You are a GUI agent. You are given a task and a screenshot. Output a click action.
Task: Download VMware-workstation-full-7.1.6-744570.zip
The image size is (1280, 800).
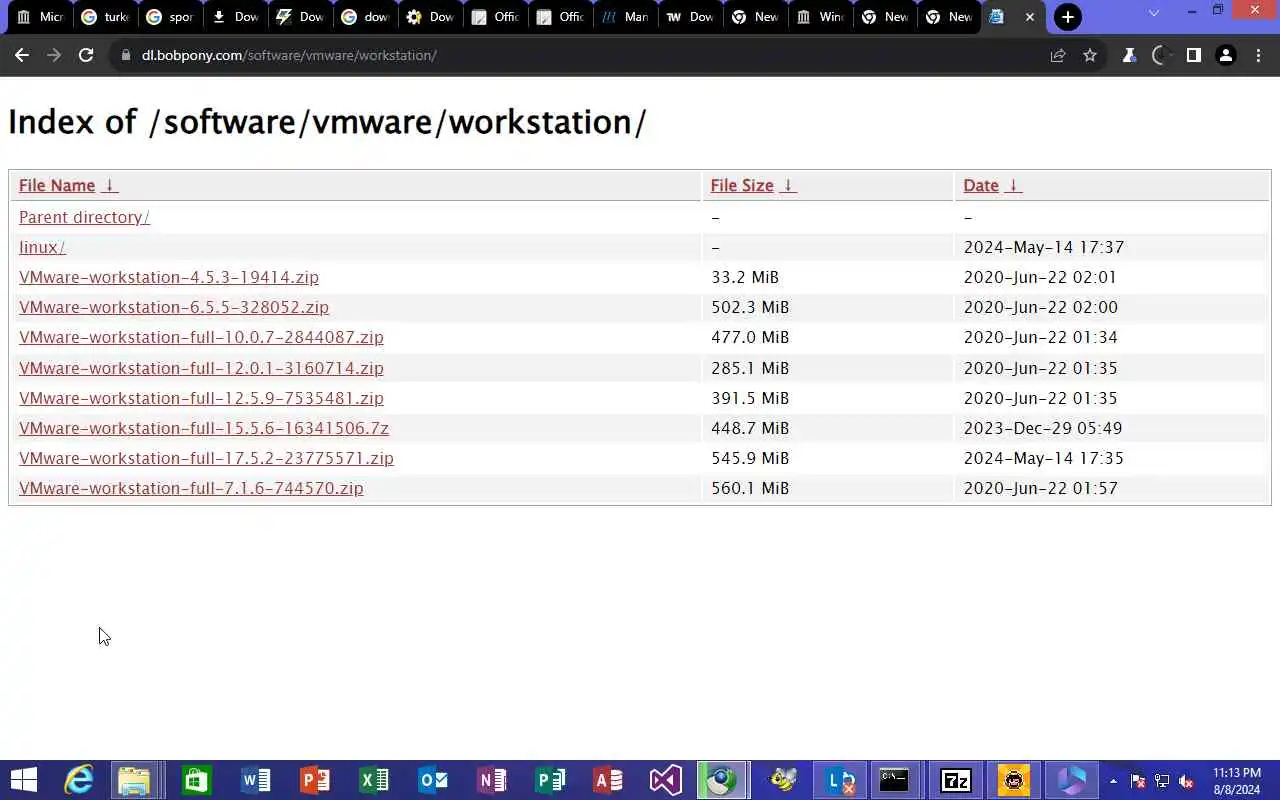pos(191,488)
